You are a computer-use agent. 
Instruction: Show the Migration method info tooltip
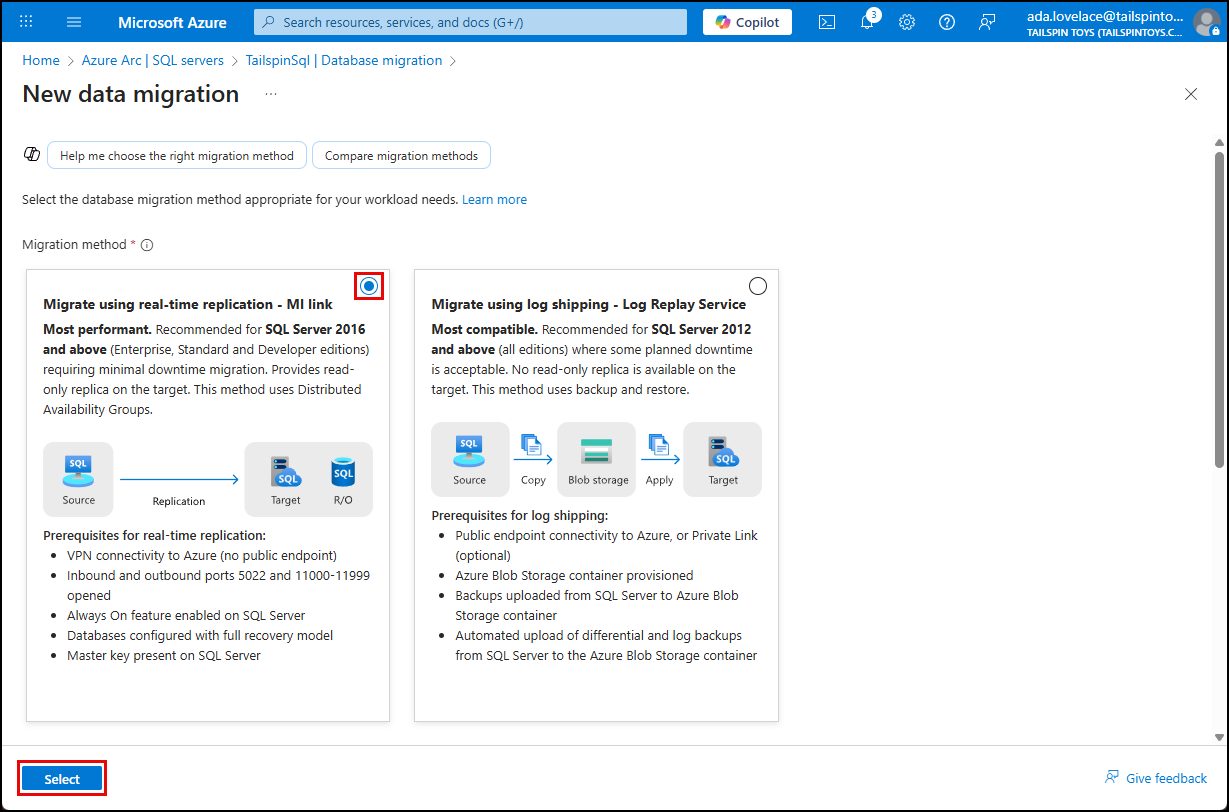[146, 244]
